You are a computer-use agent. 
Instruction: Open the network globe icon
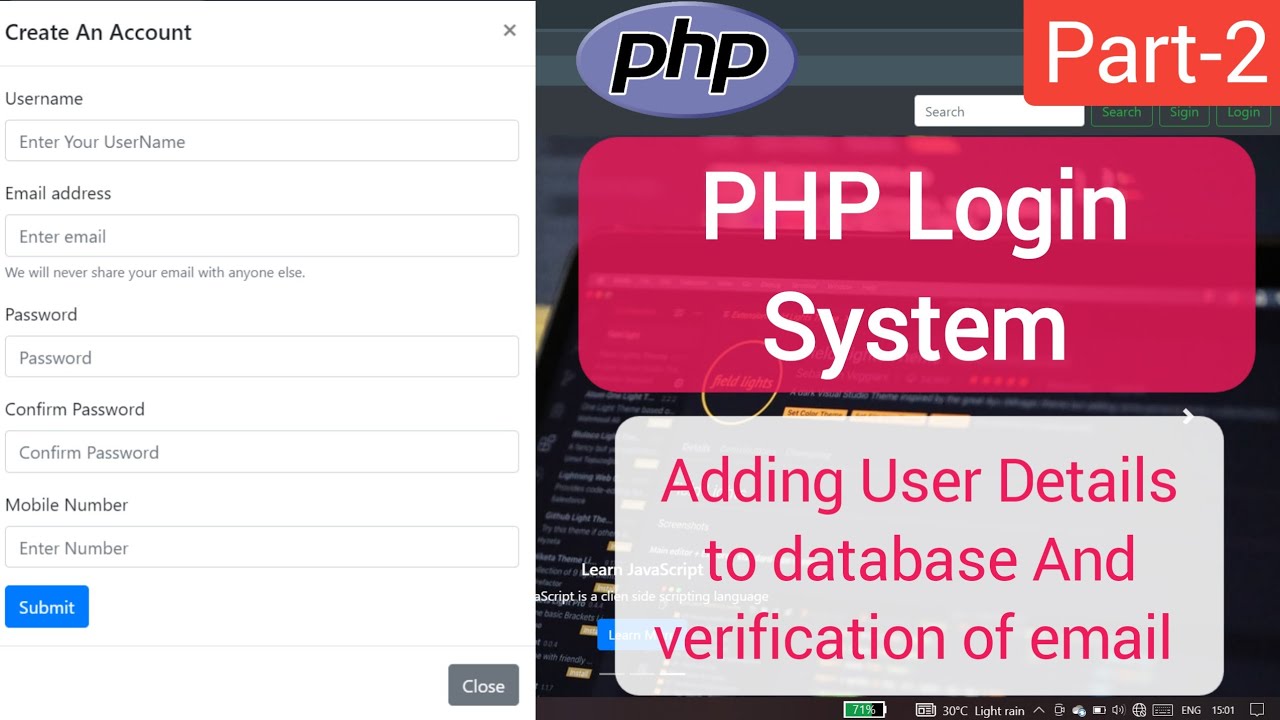point(1139,710)
